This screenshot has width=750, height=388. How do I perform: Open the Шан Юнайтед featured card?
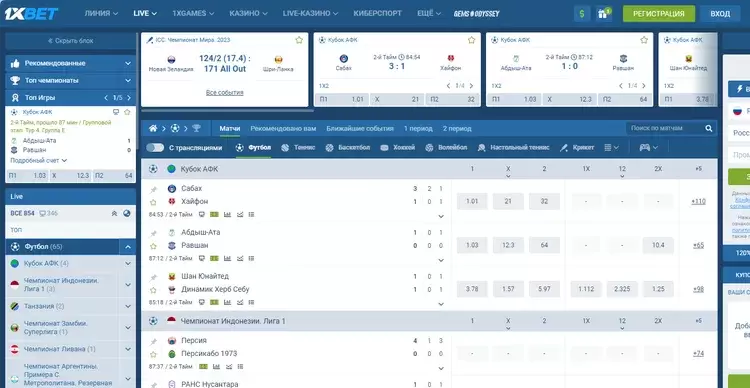(x=688, y=69)
